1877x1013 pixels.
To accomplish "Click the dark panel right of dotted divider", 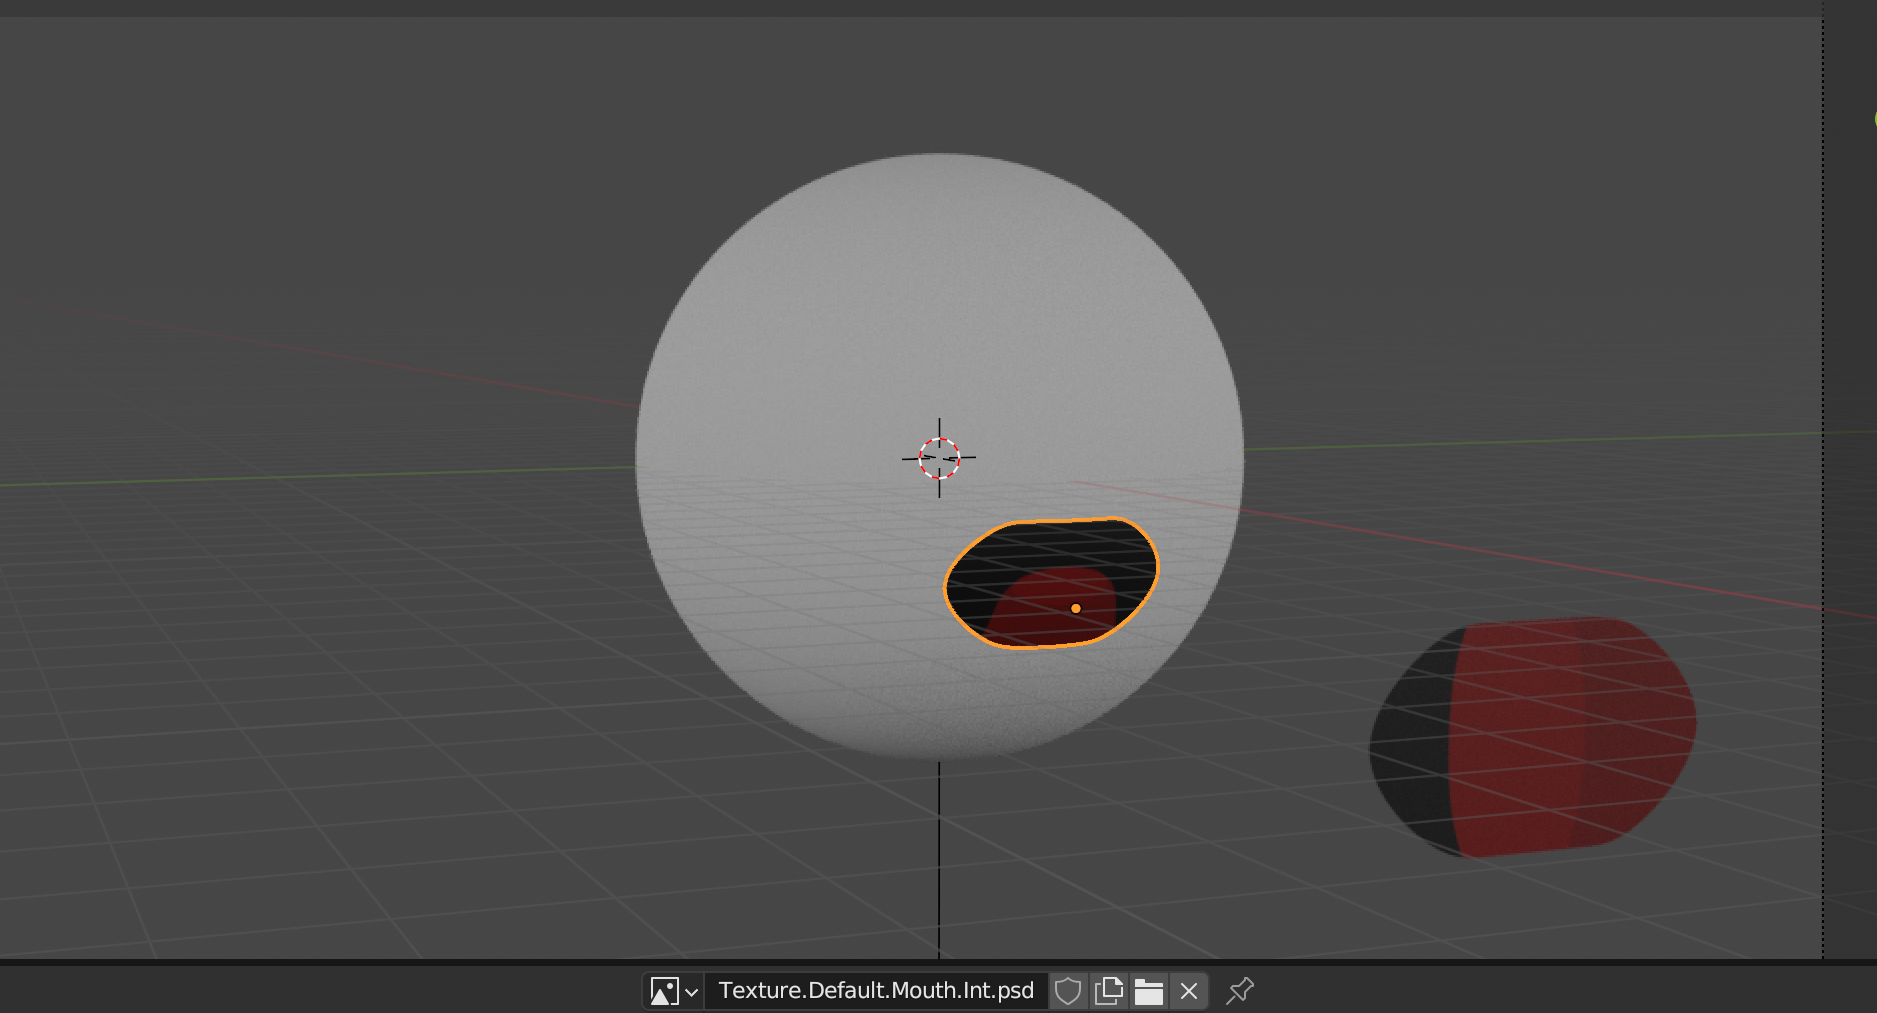I will 1850,500.
